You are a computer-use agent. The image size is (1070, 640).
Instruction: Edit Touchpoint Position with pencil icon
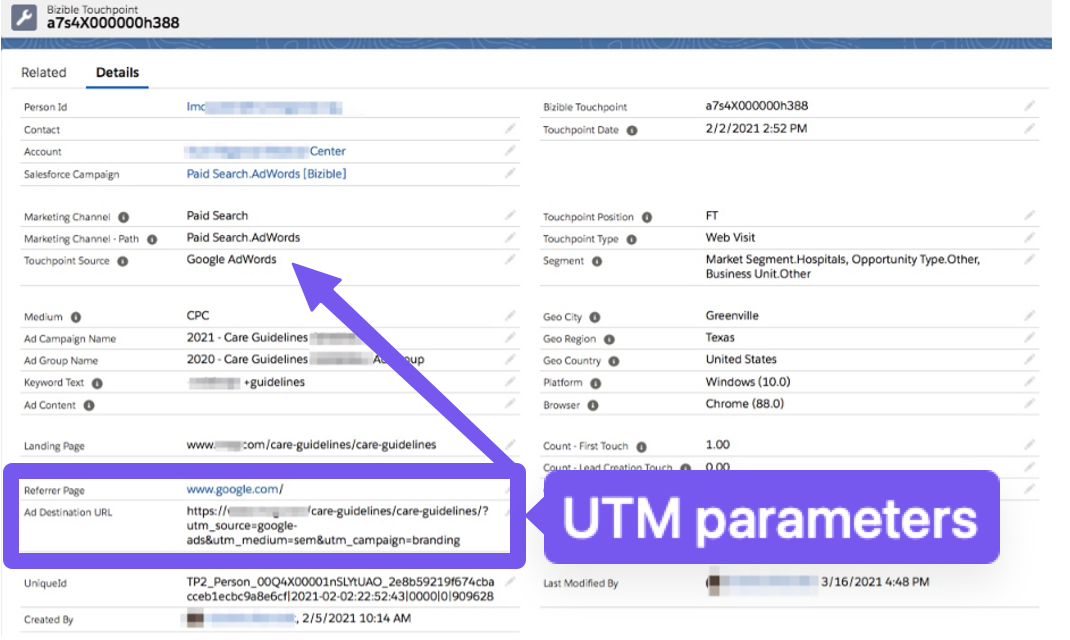(1030, 215)
